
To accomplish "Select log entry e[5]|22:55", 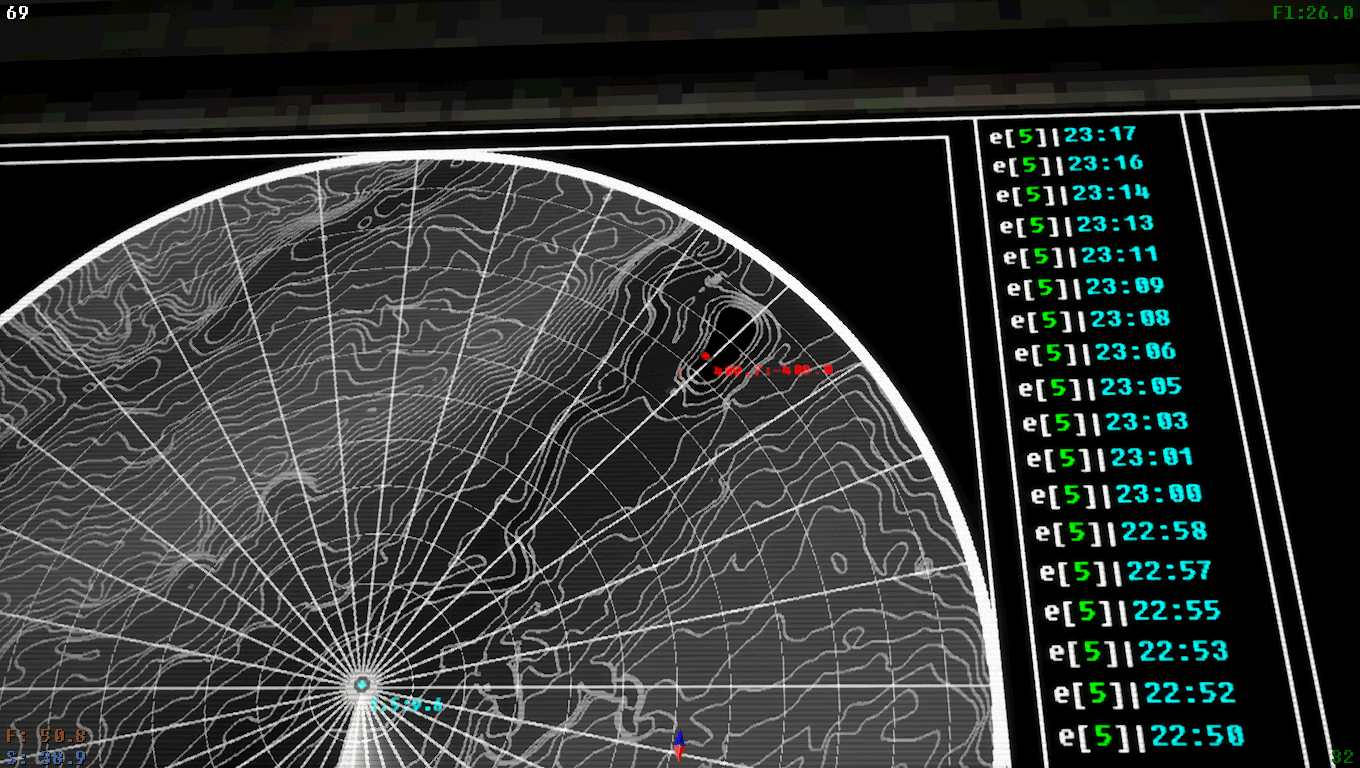I will tap(1132, 611).
